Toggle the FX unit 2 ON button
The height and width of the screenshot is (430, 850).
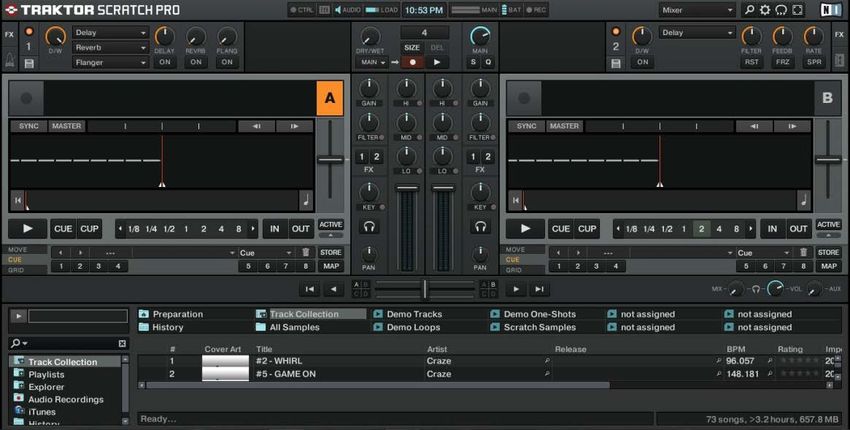642,62
